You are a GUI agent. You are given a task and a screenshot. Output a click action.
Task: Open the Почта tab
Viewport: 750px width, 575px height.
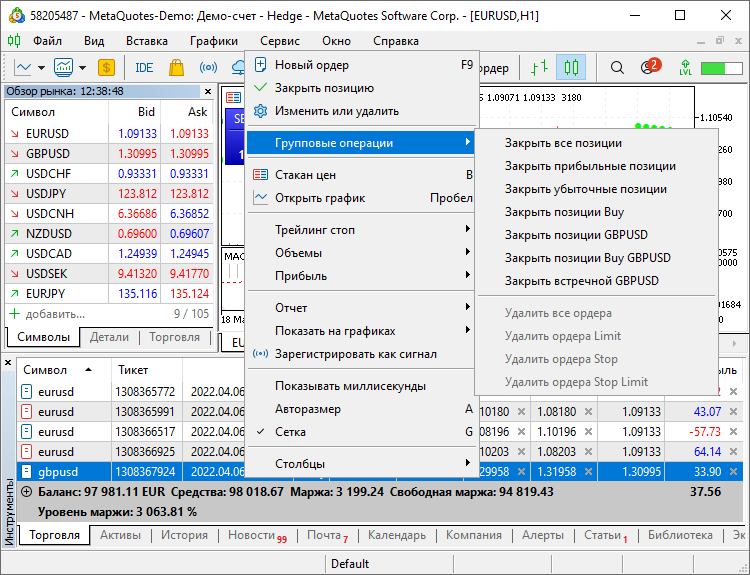point(327,535)
